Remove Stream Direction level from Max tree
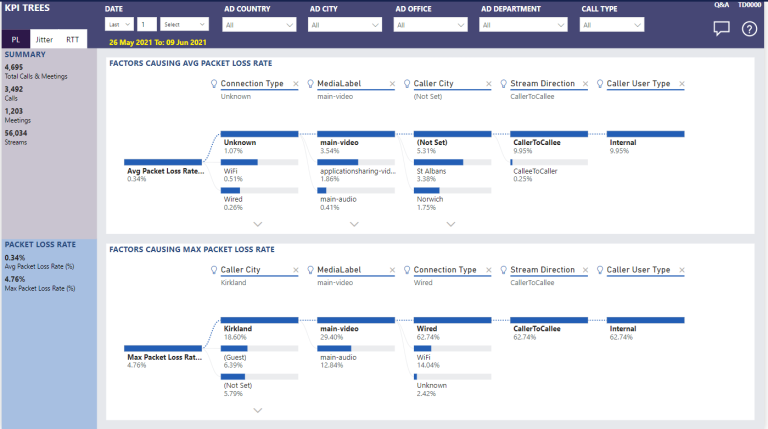This screenshot has height=429, width=768. pos(585,270)
